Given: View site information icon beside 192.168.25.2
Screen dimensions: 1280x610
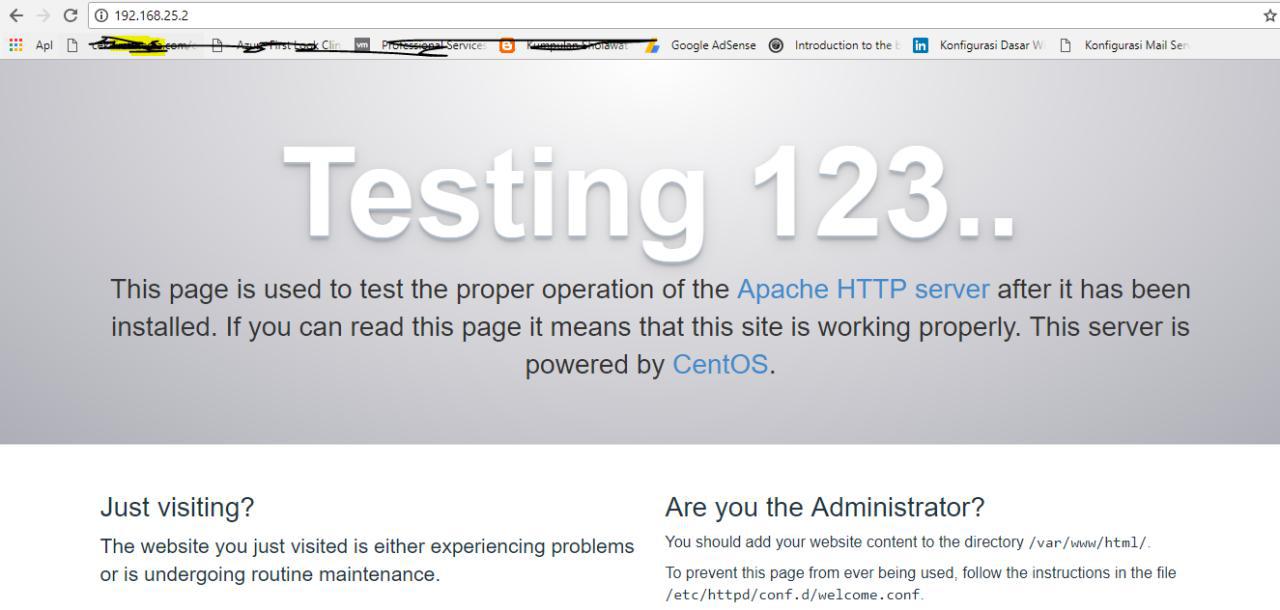Looking at the screenshot, I should tap(101, 16).
